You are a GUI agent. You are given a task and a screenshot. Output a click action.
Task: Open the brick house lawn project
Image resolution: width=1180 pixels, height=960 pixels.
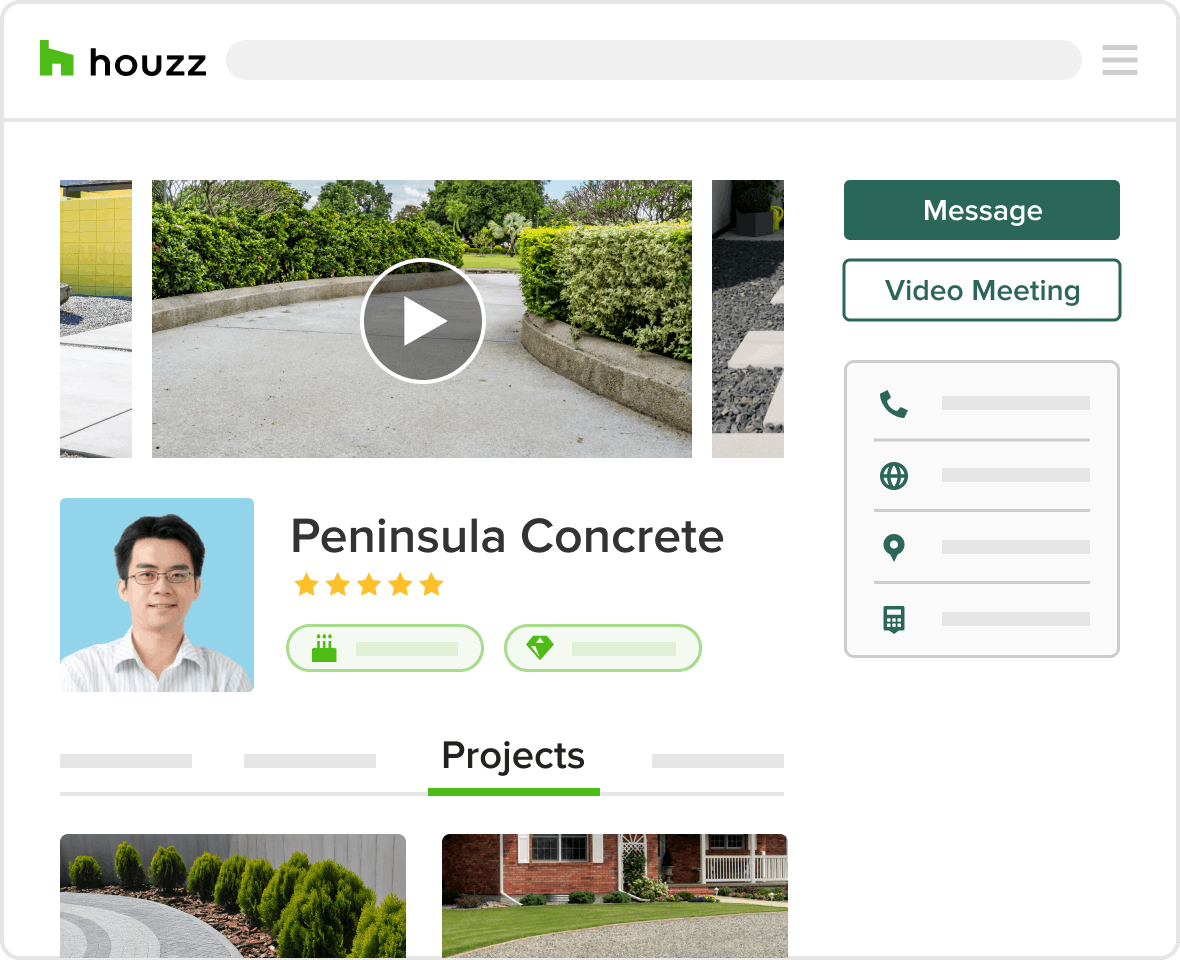pos(614,895)
